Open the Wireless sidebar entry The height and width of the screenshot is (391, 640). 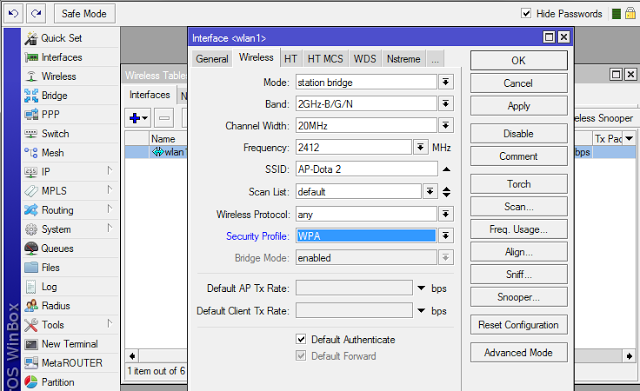[71, 76]
